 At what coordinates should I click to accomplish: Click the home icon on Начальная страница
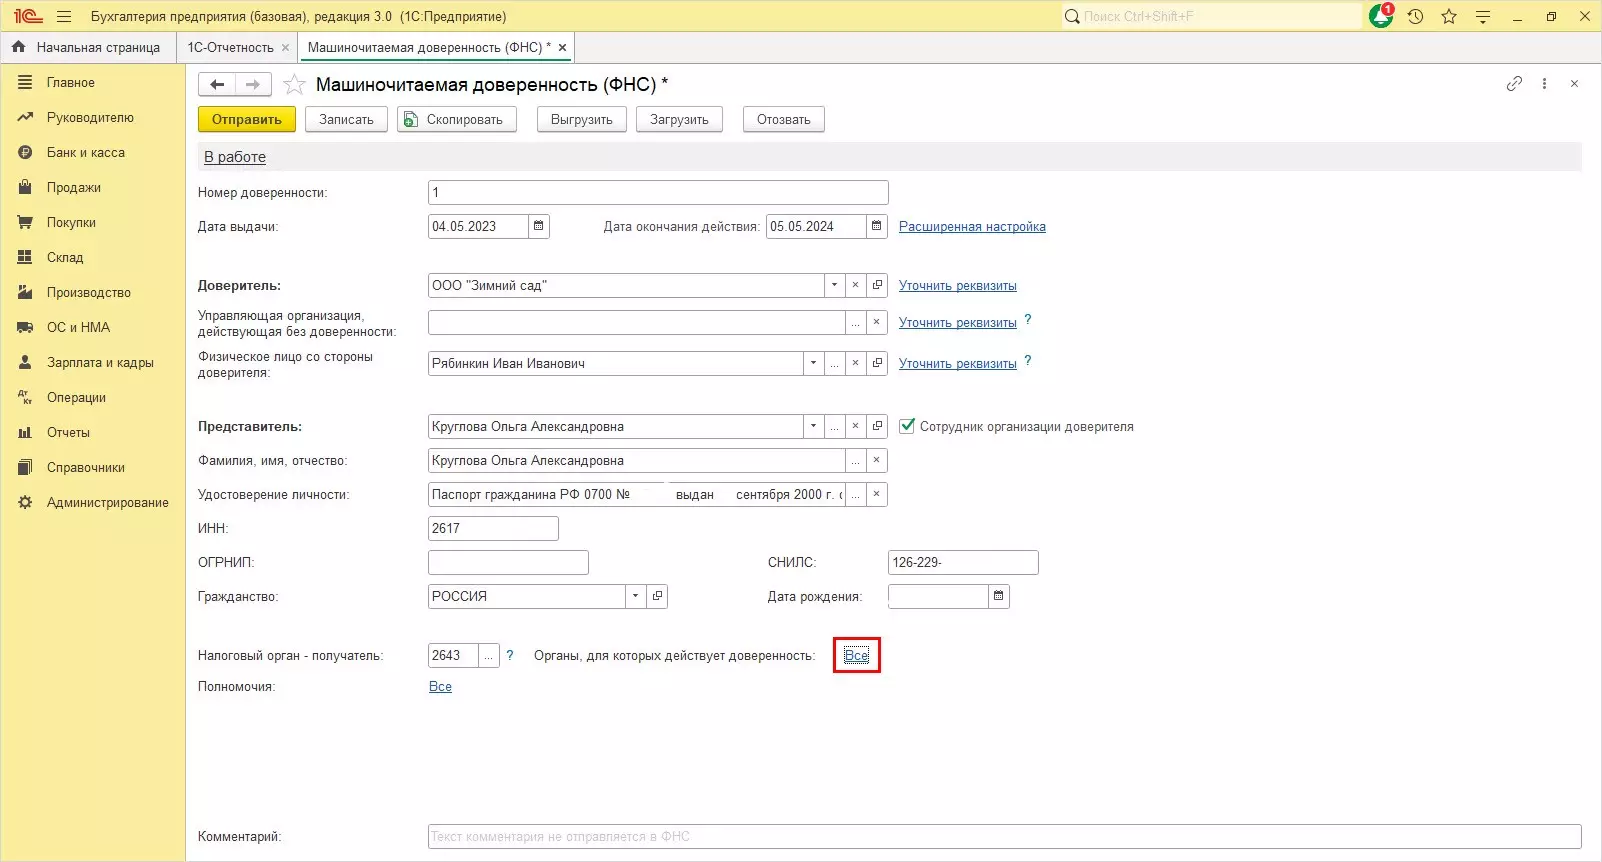pyautogui.click(x=18, y=47)
